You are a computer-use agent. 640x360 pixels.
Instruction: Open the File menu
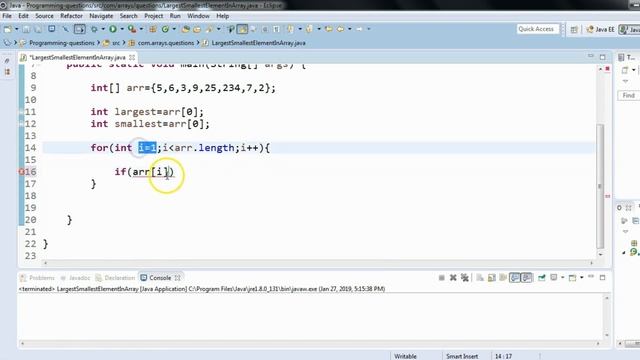coord(7,16)
